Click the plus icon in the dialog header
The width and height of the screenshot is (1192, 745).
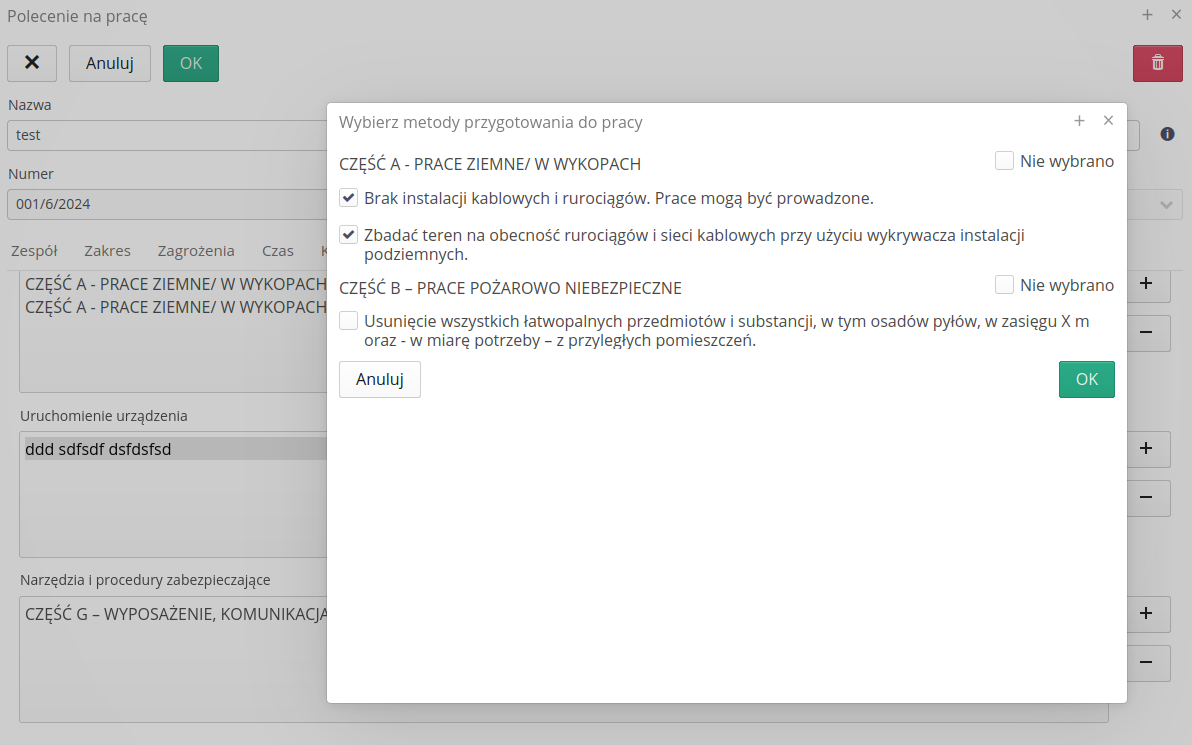1079,121
